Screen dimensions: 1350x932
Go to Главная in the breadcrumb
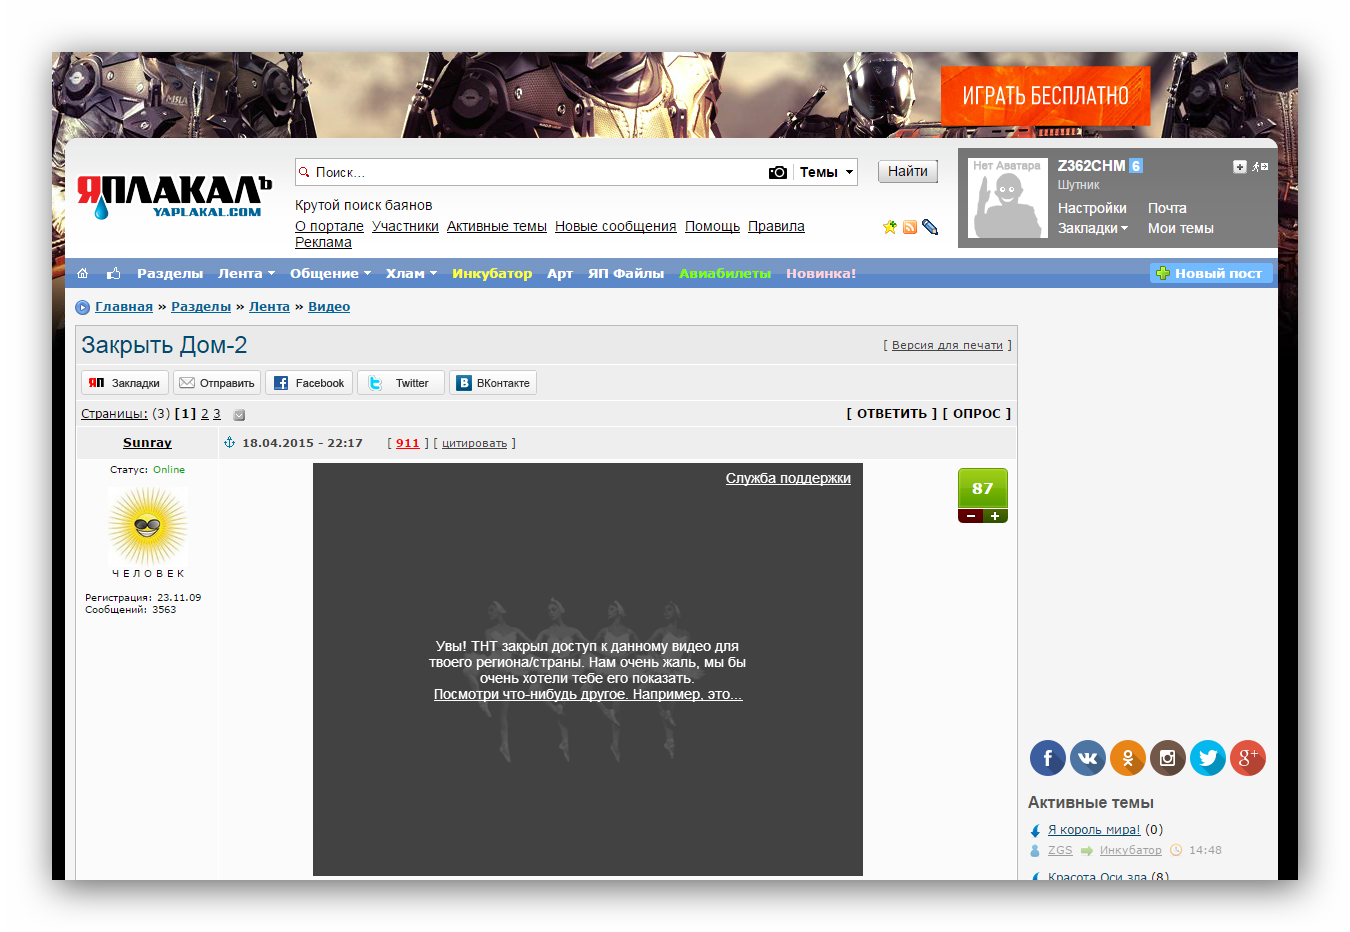pos(124,307)
